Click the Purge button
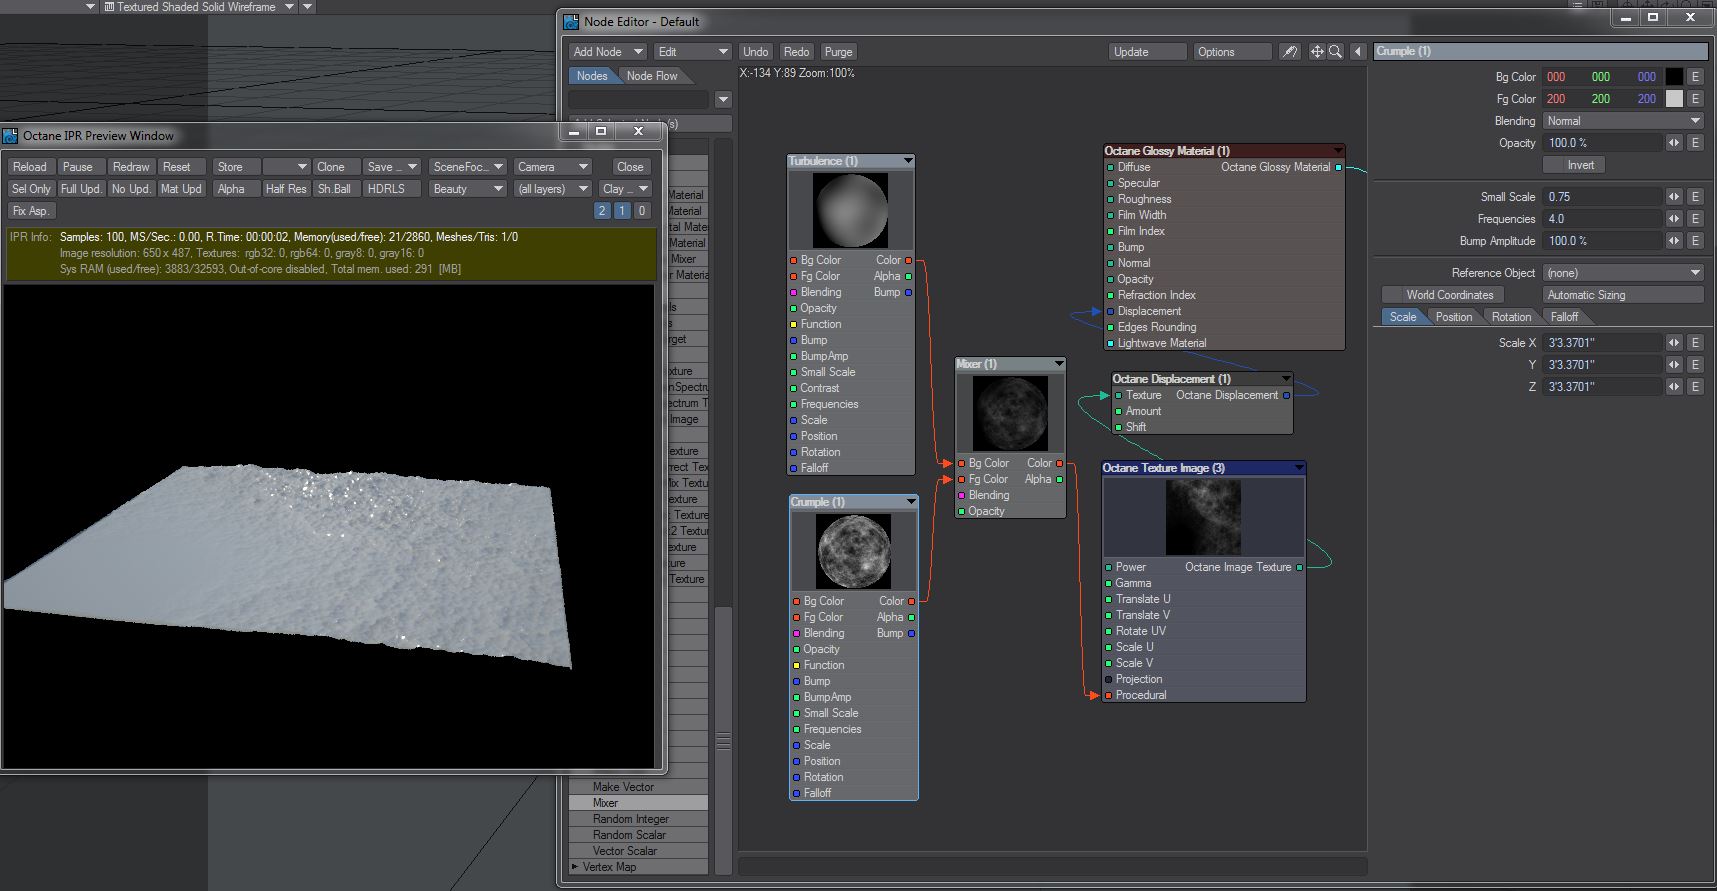Viewport: 1717px width, 891px height. click(x=838, y=52)
